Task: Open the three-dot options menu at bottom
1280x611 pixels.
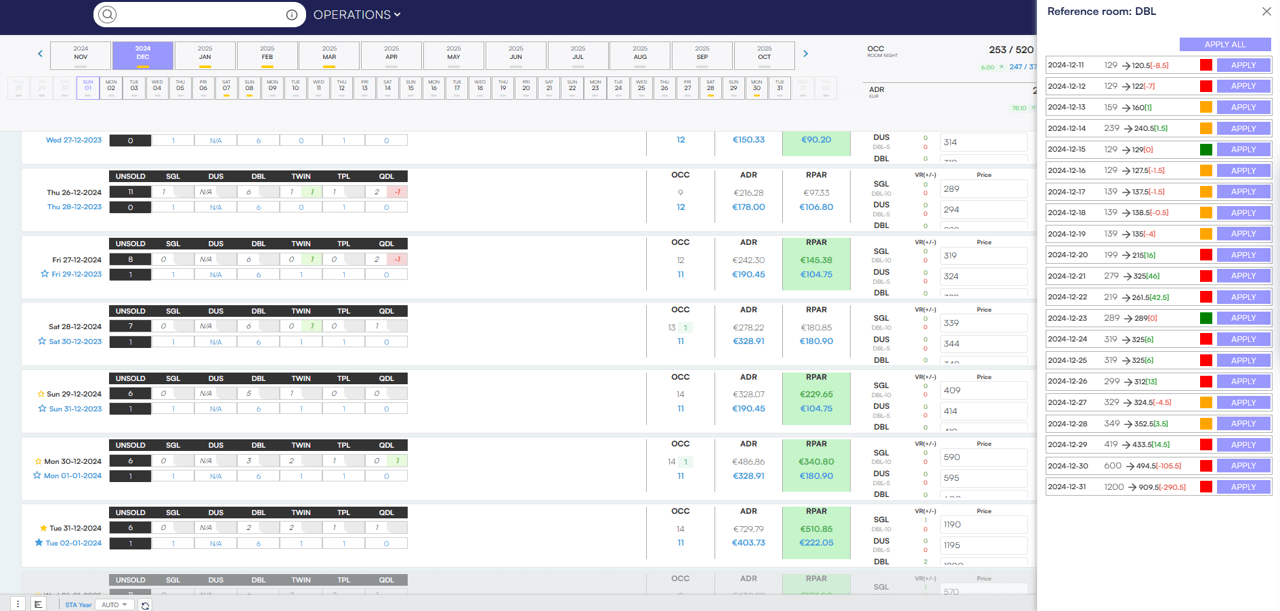Action: [x=18, y=604]
